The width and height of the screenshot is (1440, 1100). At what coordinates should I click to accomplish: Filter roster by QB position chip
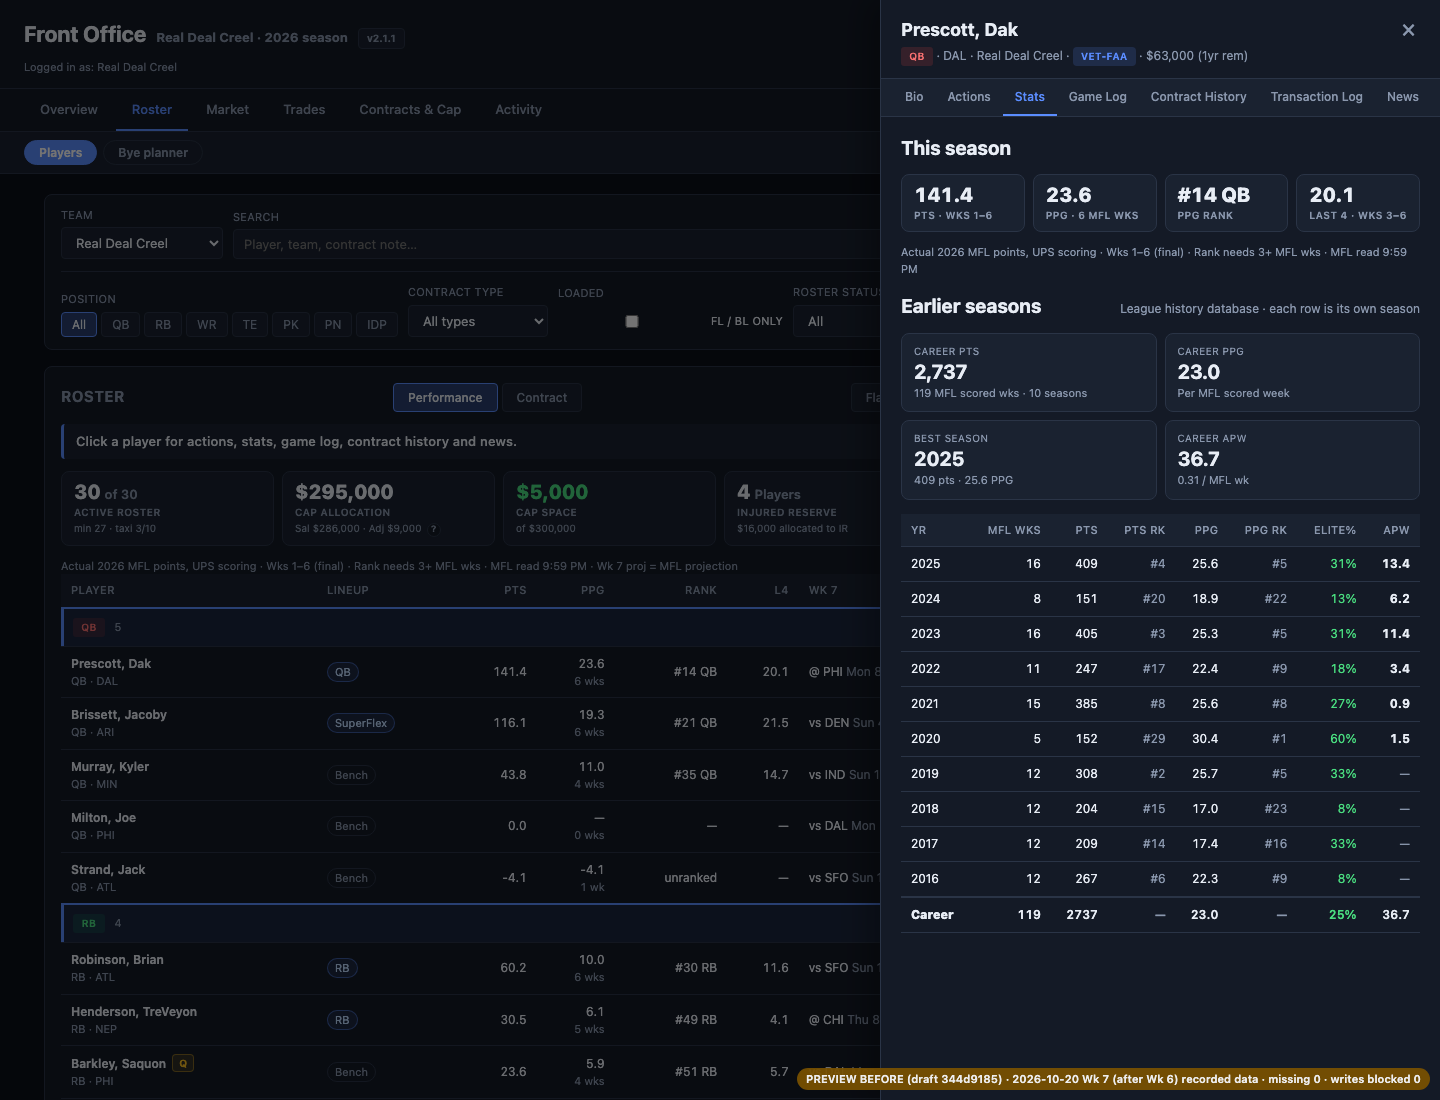point(121,324)
